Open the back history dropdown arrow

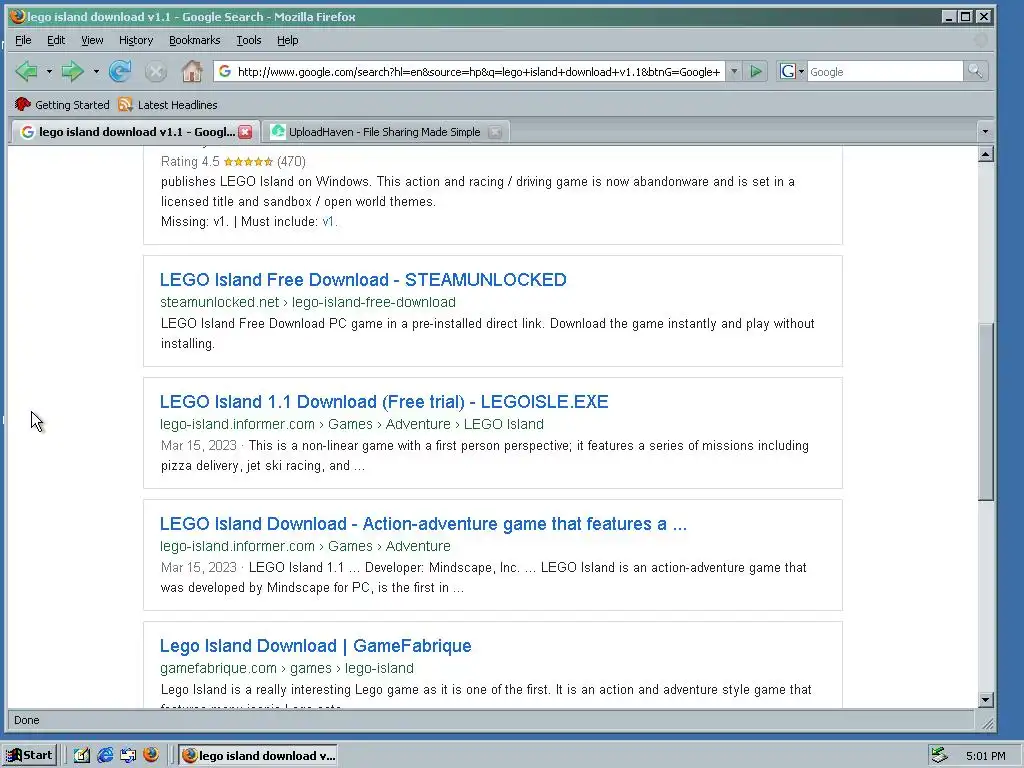[49, 71]
